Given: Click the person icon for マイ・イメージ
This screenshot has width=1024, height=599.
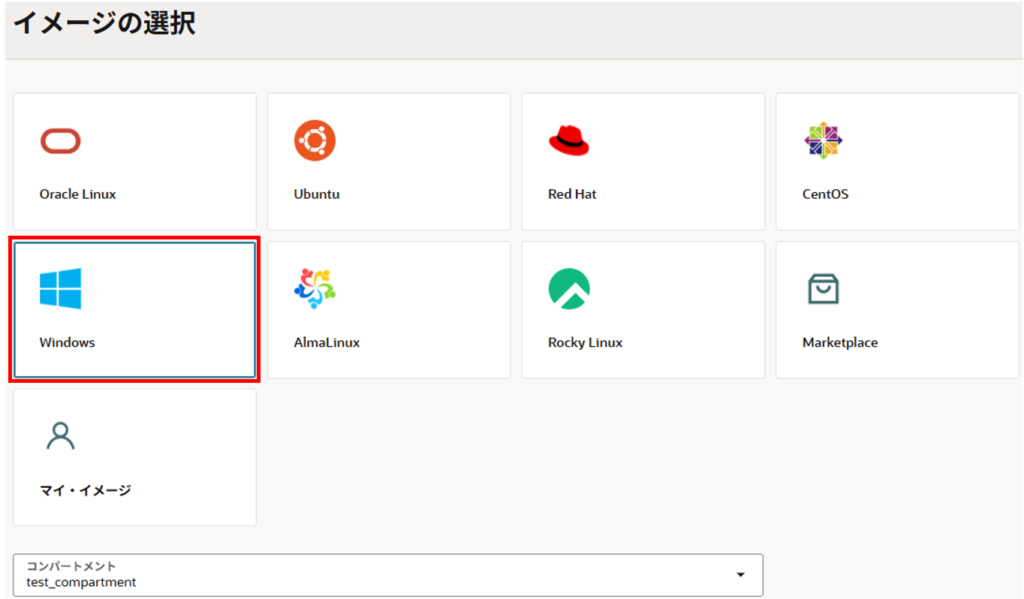Looking at the screenshot, I should pos(60,436).
